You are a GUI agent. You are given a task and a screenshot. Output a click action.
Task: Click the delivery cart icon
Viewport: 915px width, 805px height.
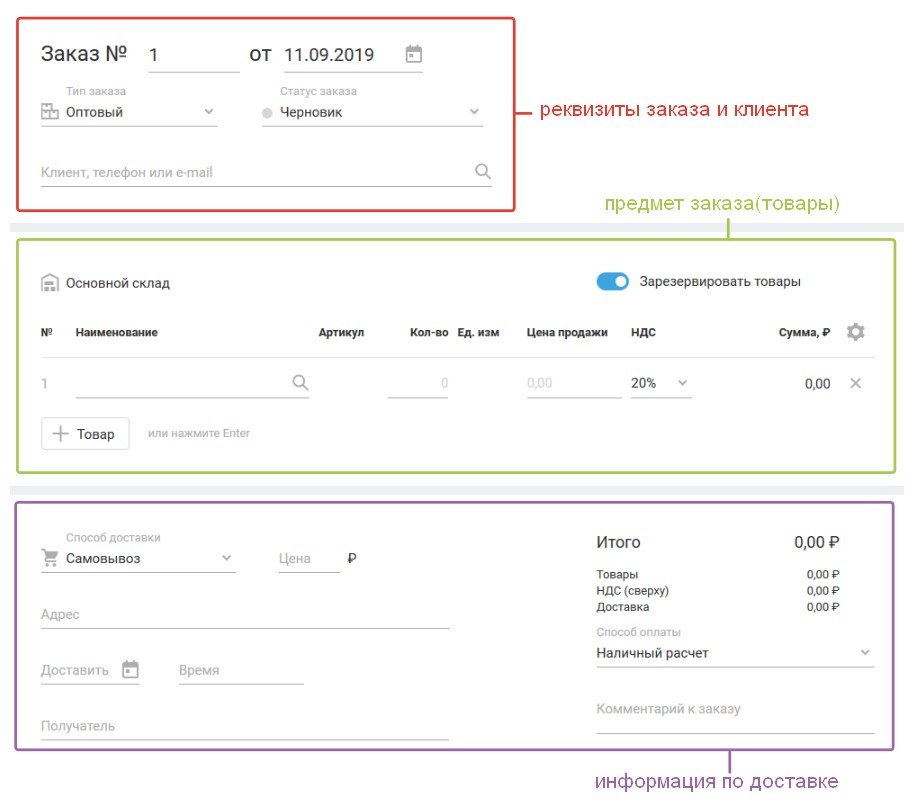coord(50,558)
